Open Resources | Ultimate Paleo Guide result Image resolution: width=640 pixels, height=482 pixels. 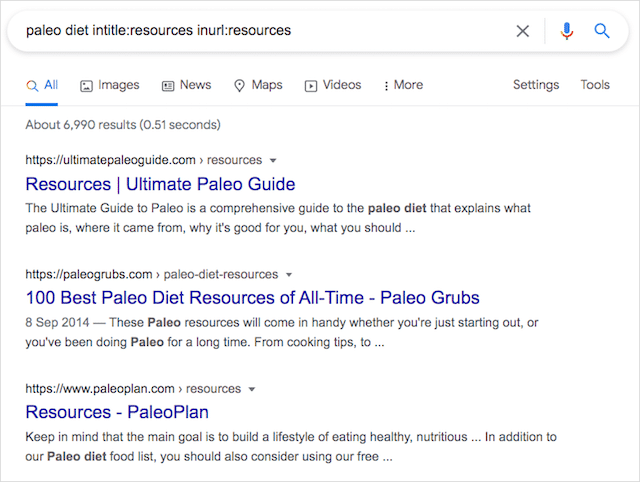tap(160, 184)
